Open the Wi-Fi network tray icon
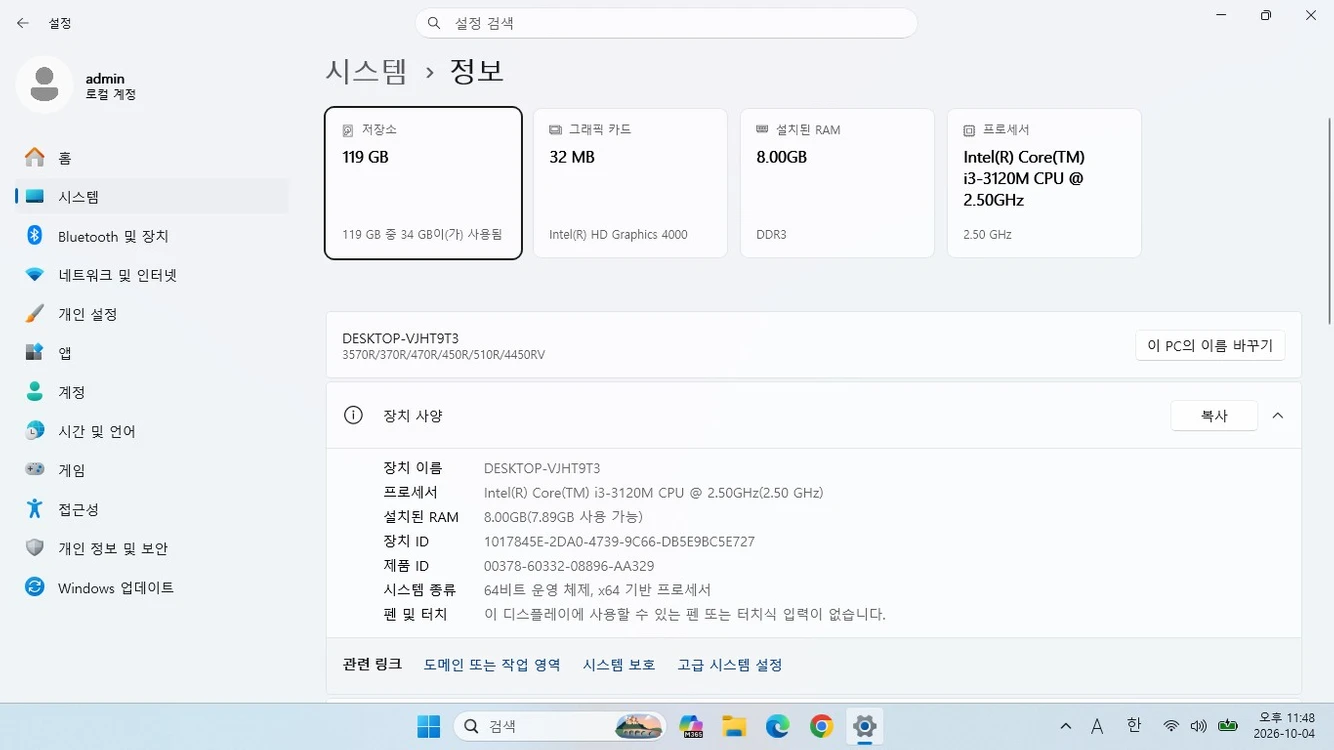The width and height of the screenshot is (1334, 750). 1171,726
